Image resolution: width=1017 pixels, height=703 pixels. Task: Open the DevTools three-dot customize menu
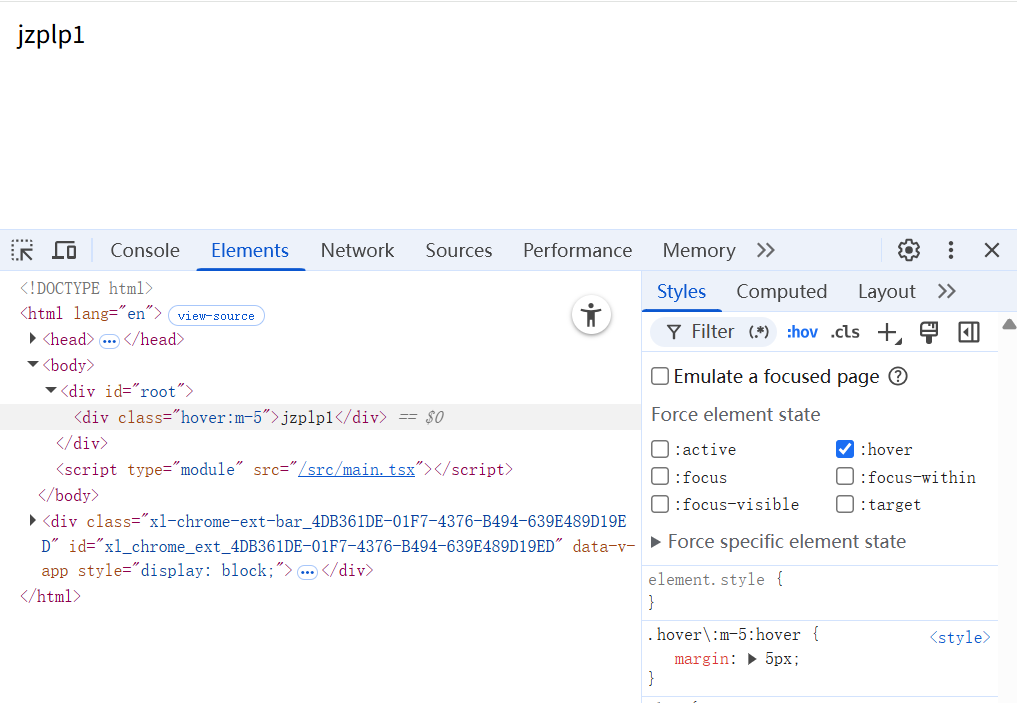click(x=951, y=250)
